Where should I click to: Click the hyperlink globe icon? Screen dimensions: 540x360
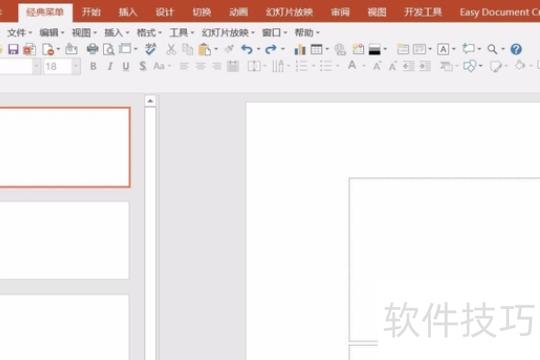[340, 50]
